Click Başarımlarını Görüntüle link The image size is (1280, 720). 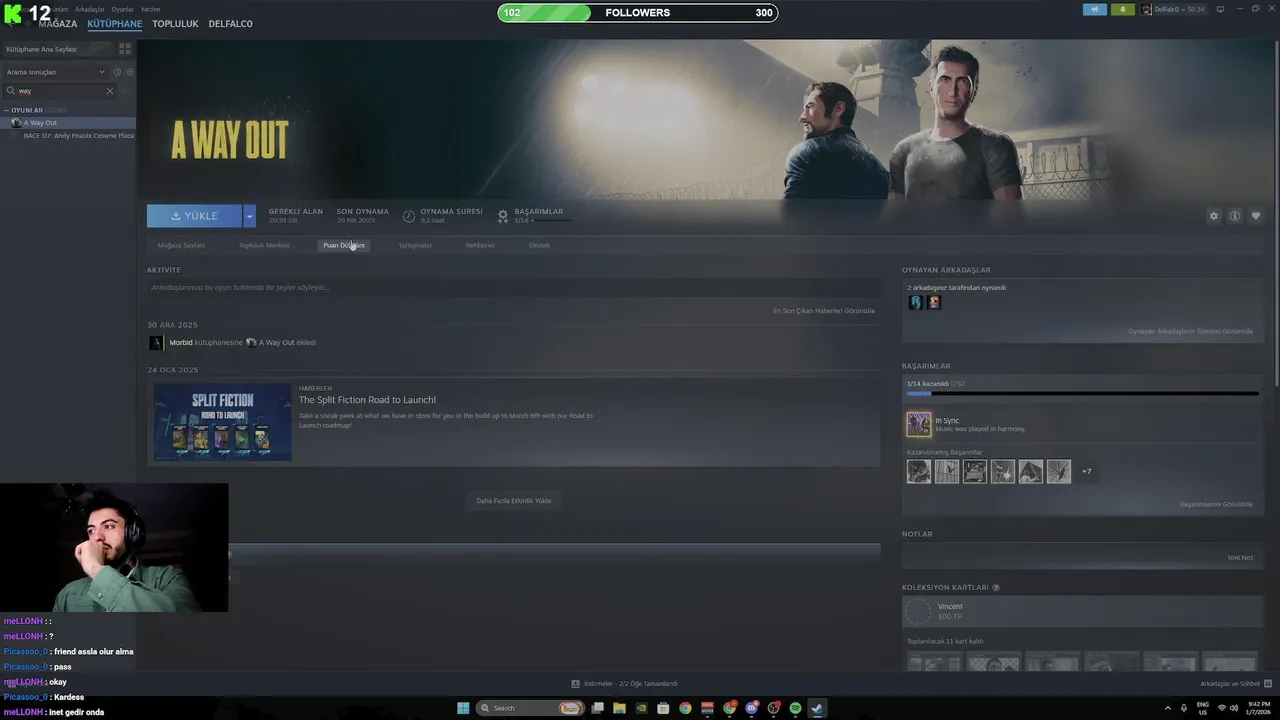tap(1216, 504)
